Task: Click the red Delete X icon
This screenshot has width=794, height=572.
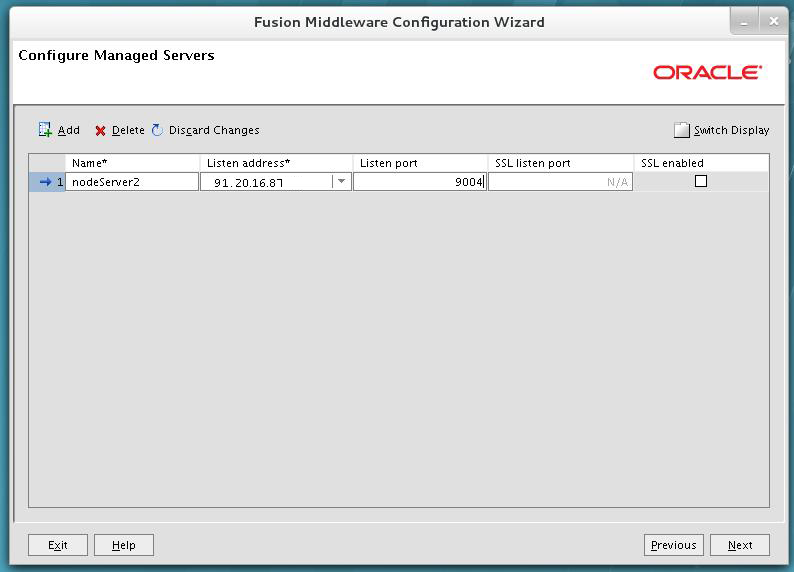Action: point(100,131)
